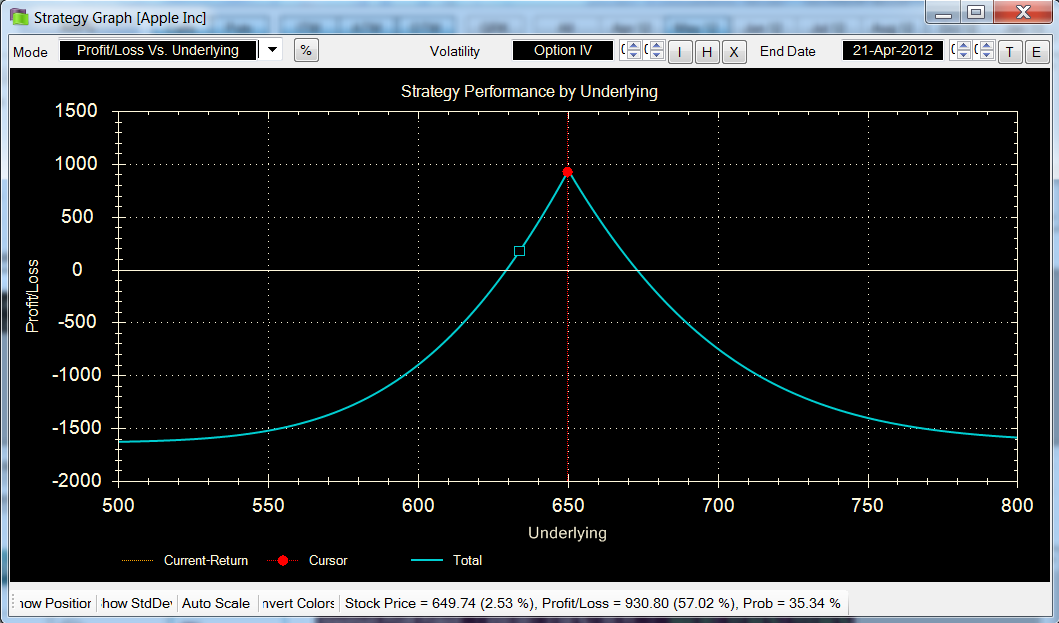This screenshot has width=1059, height=623.
Task: Click the I volatility button
Action: click(x=679, y=52)
